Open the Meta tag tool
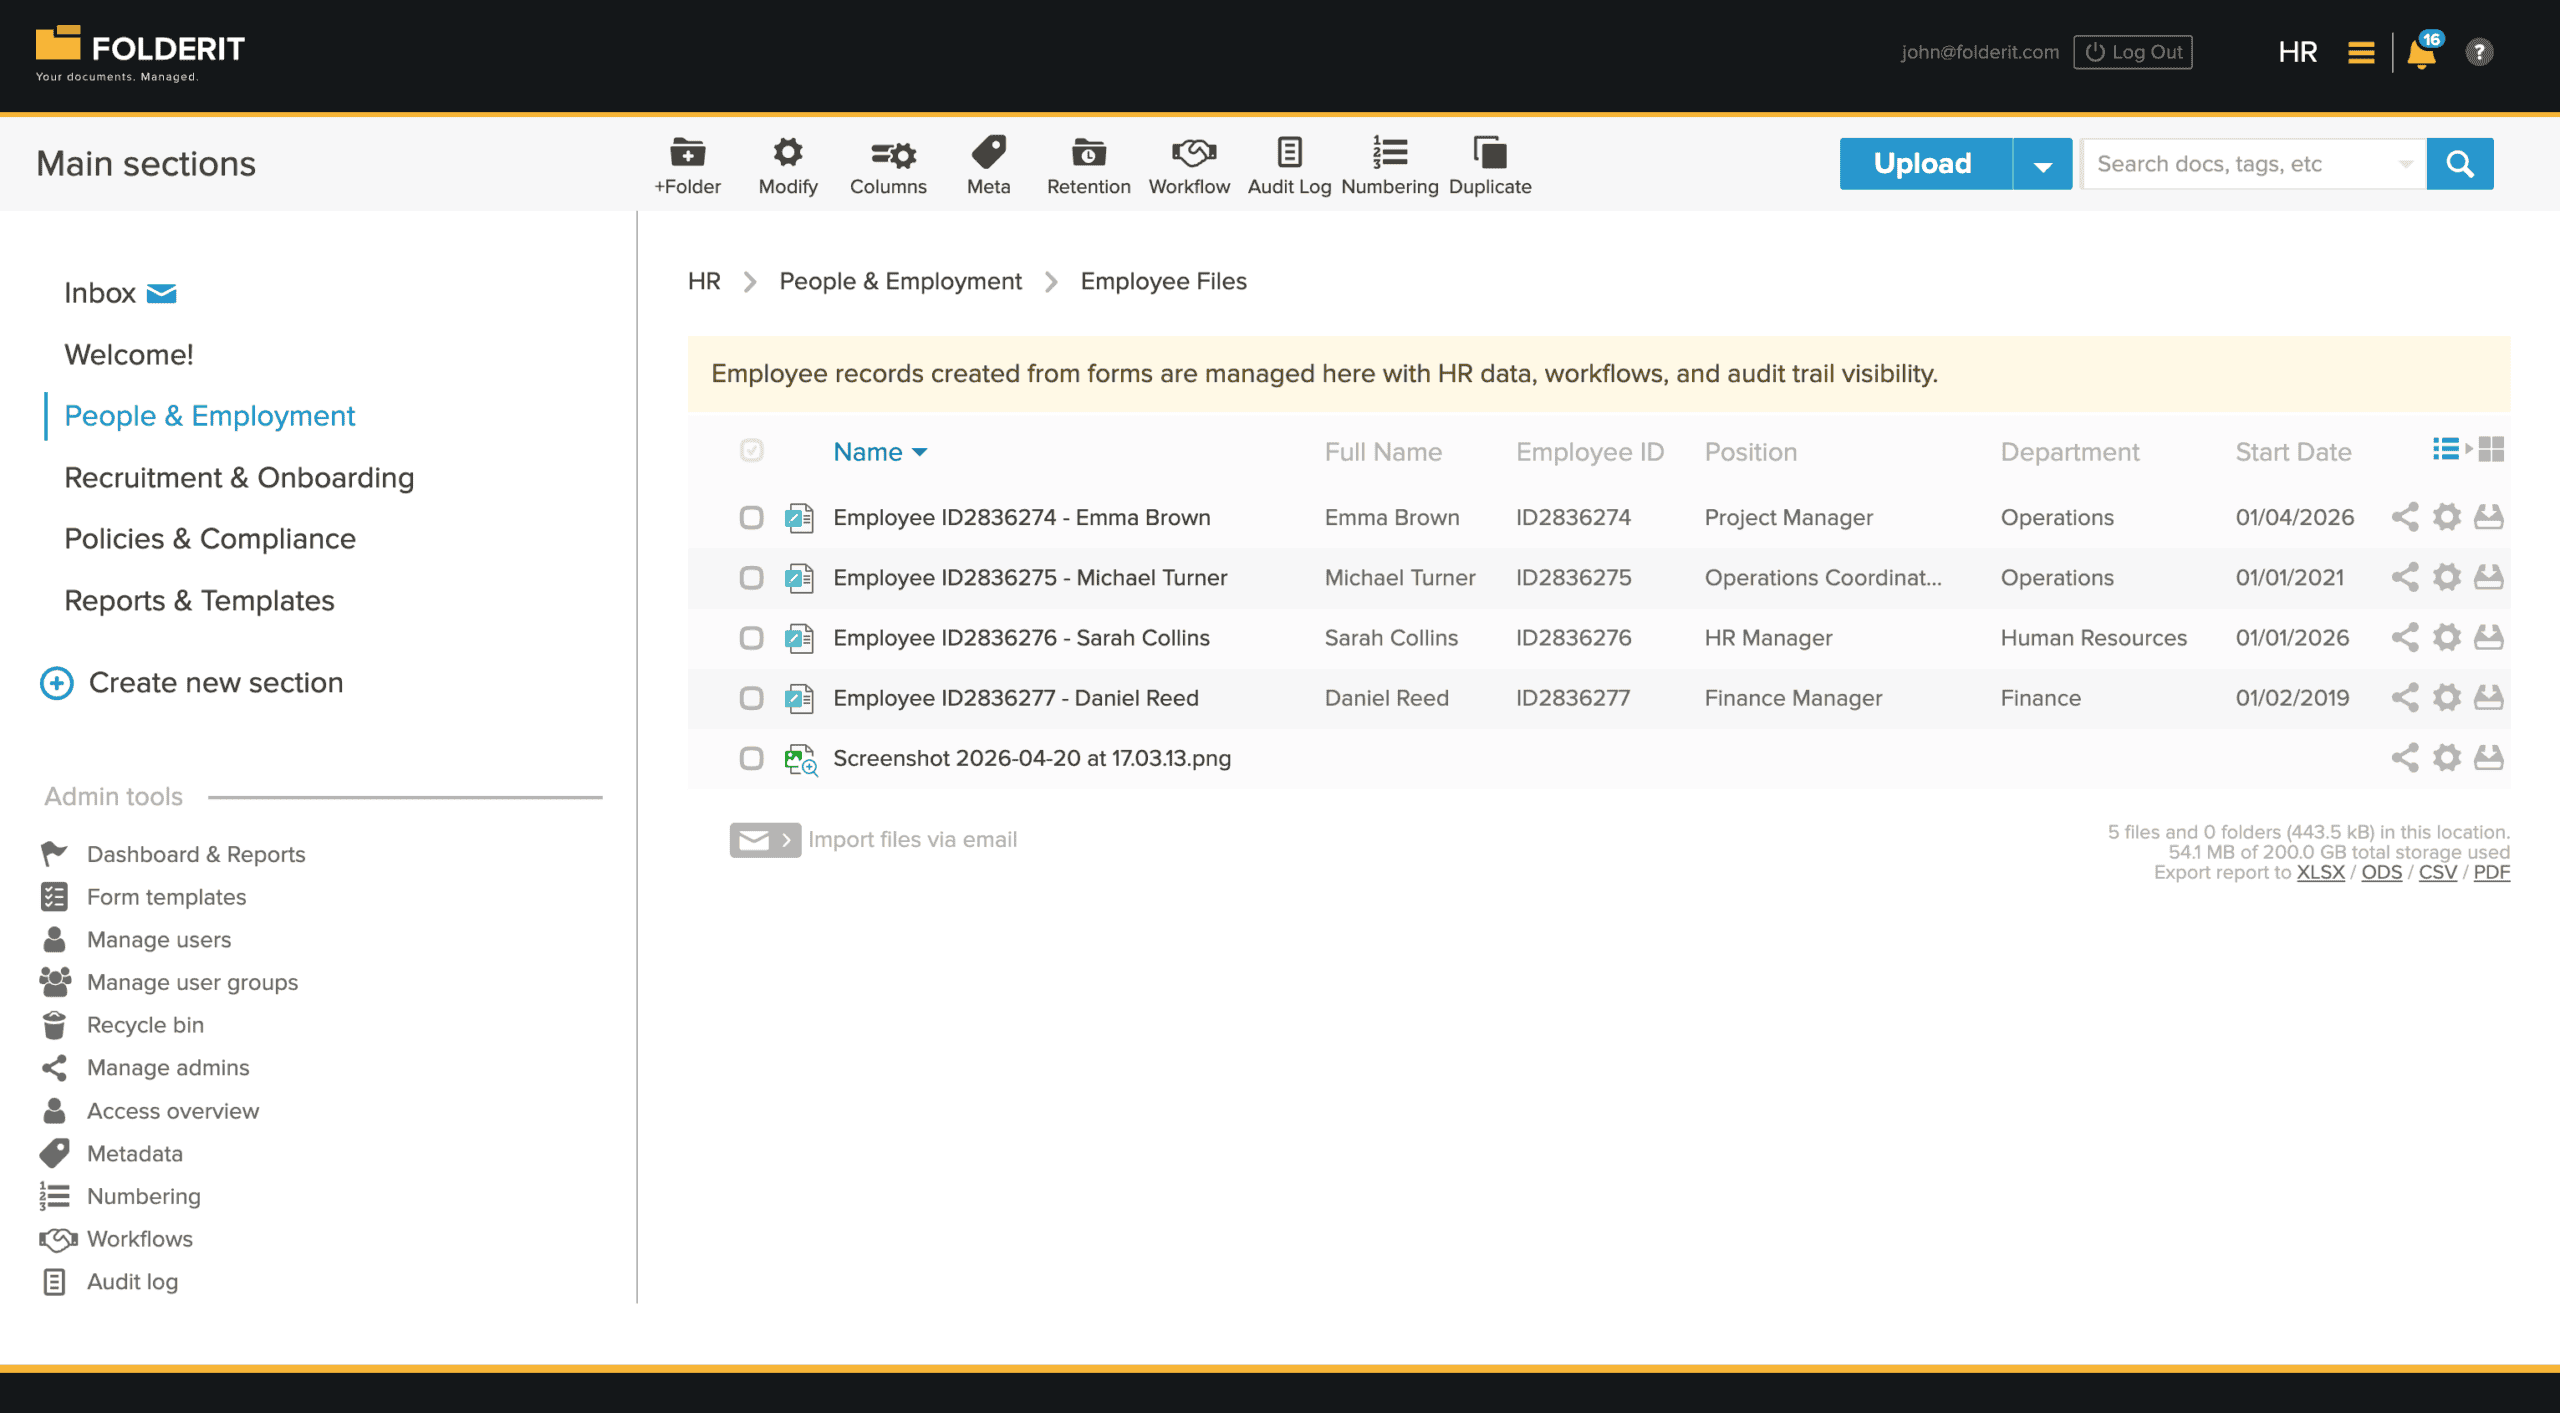The width and height of the screenshot is (2560, 1413). 988,165
